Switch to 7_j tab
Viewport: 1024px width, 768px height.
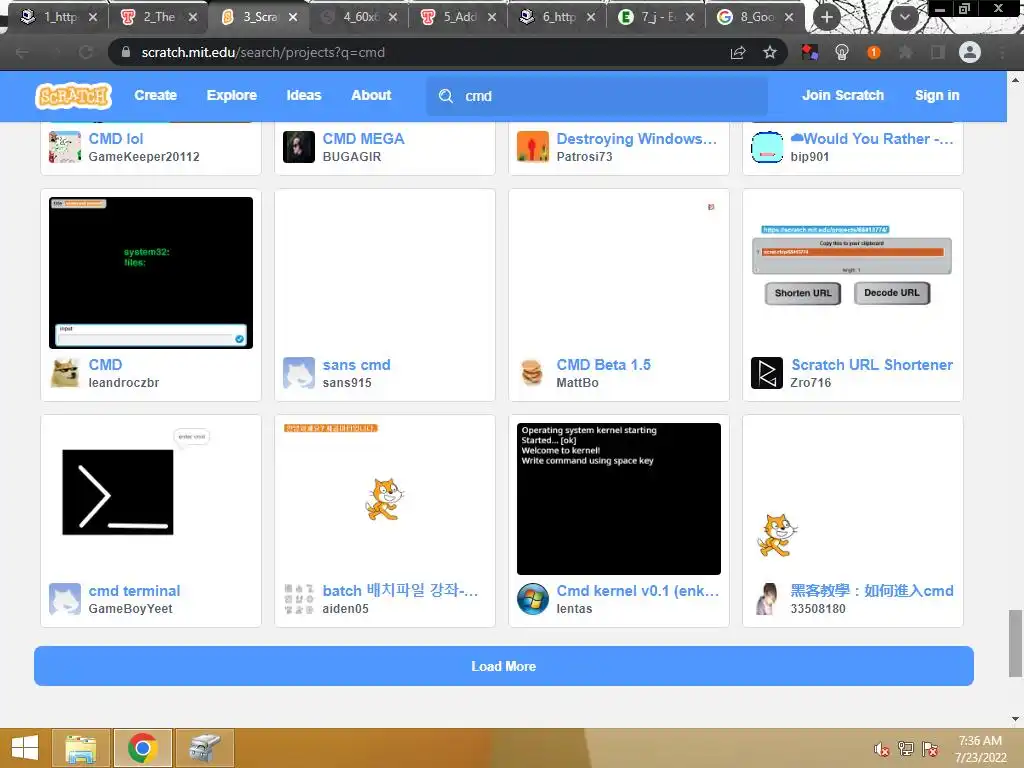(x=656, y=17)
